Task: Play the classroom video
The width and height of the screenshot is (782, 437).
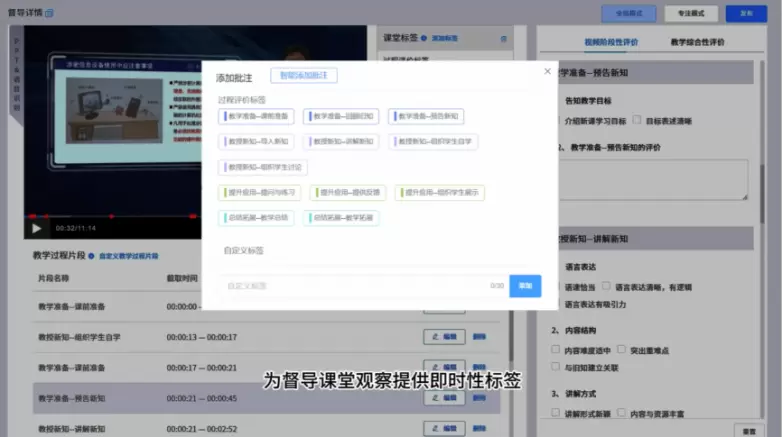Action: pos(38,228)
